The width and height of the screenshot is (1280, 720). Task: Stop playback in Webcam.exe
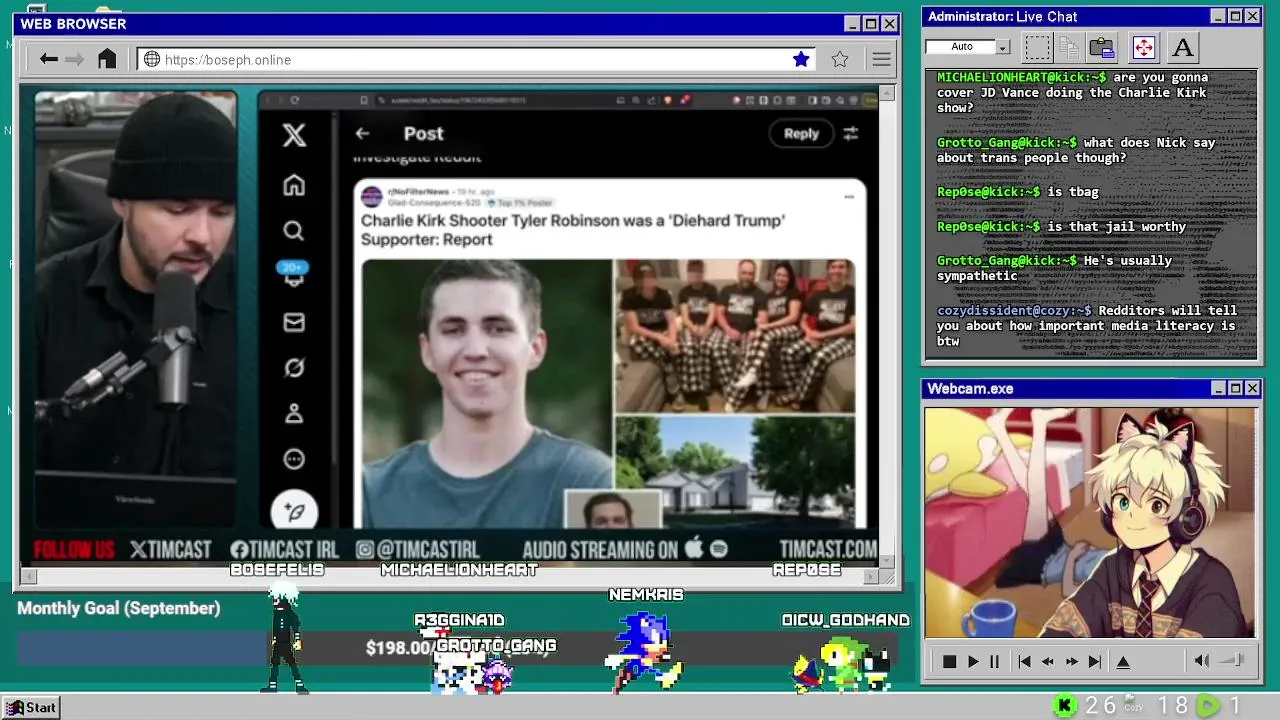pos(949,661)
